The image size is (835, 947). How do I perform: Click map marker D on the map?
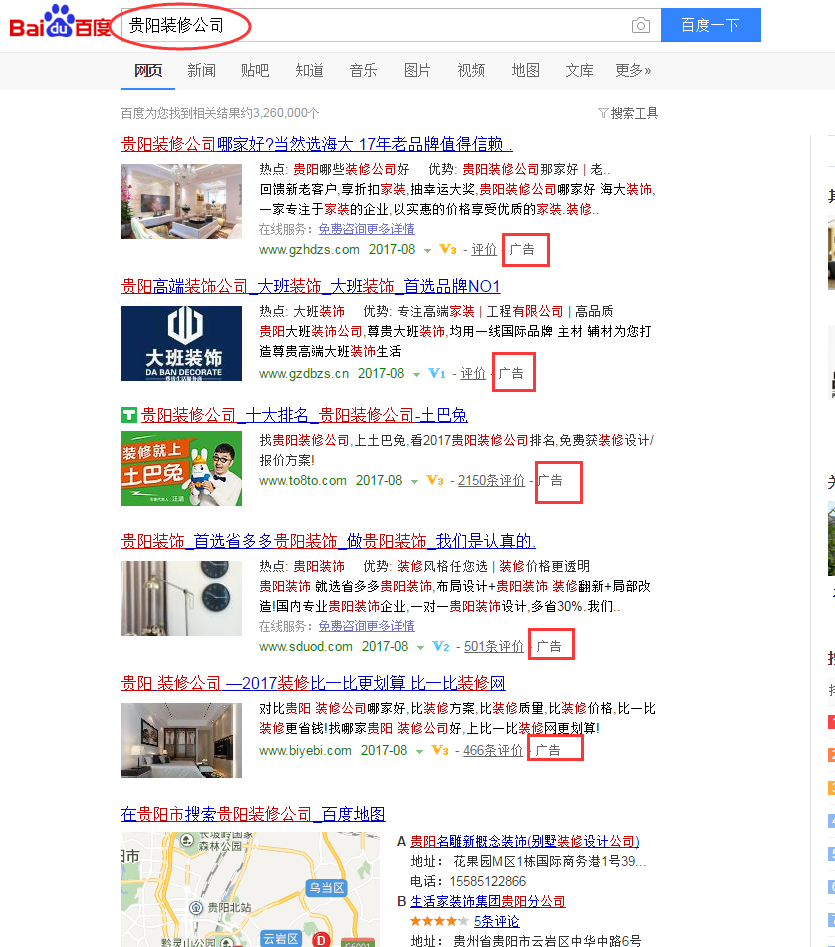(x=321, y=939)
